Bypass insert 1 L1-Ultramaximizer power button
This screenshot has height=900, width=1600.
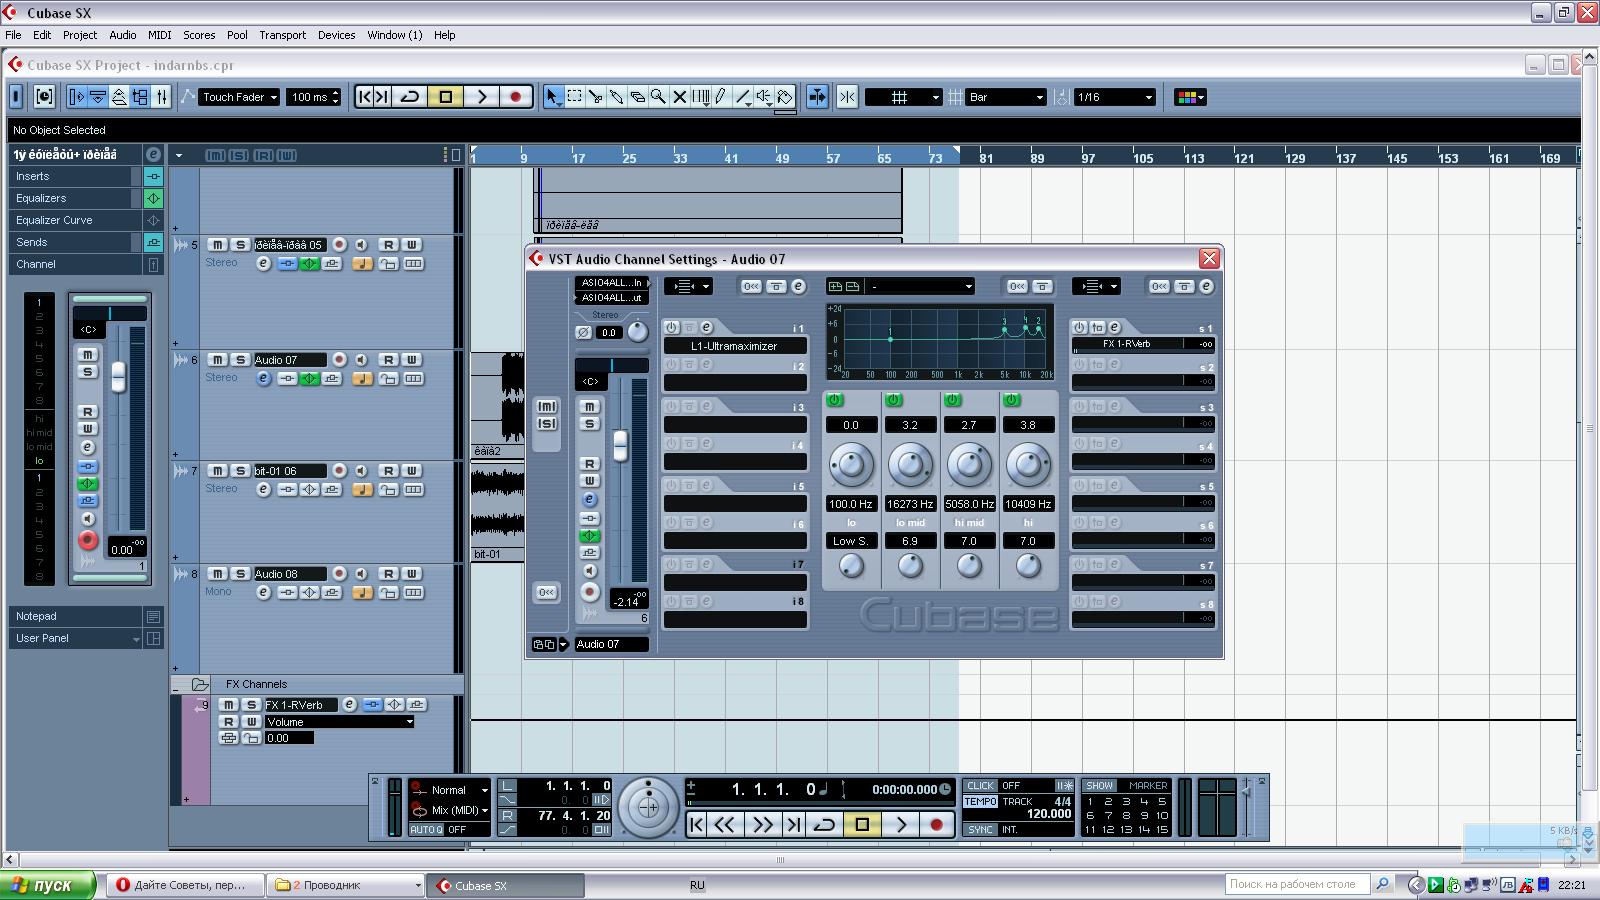coord(672,327)
